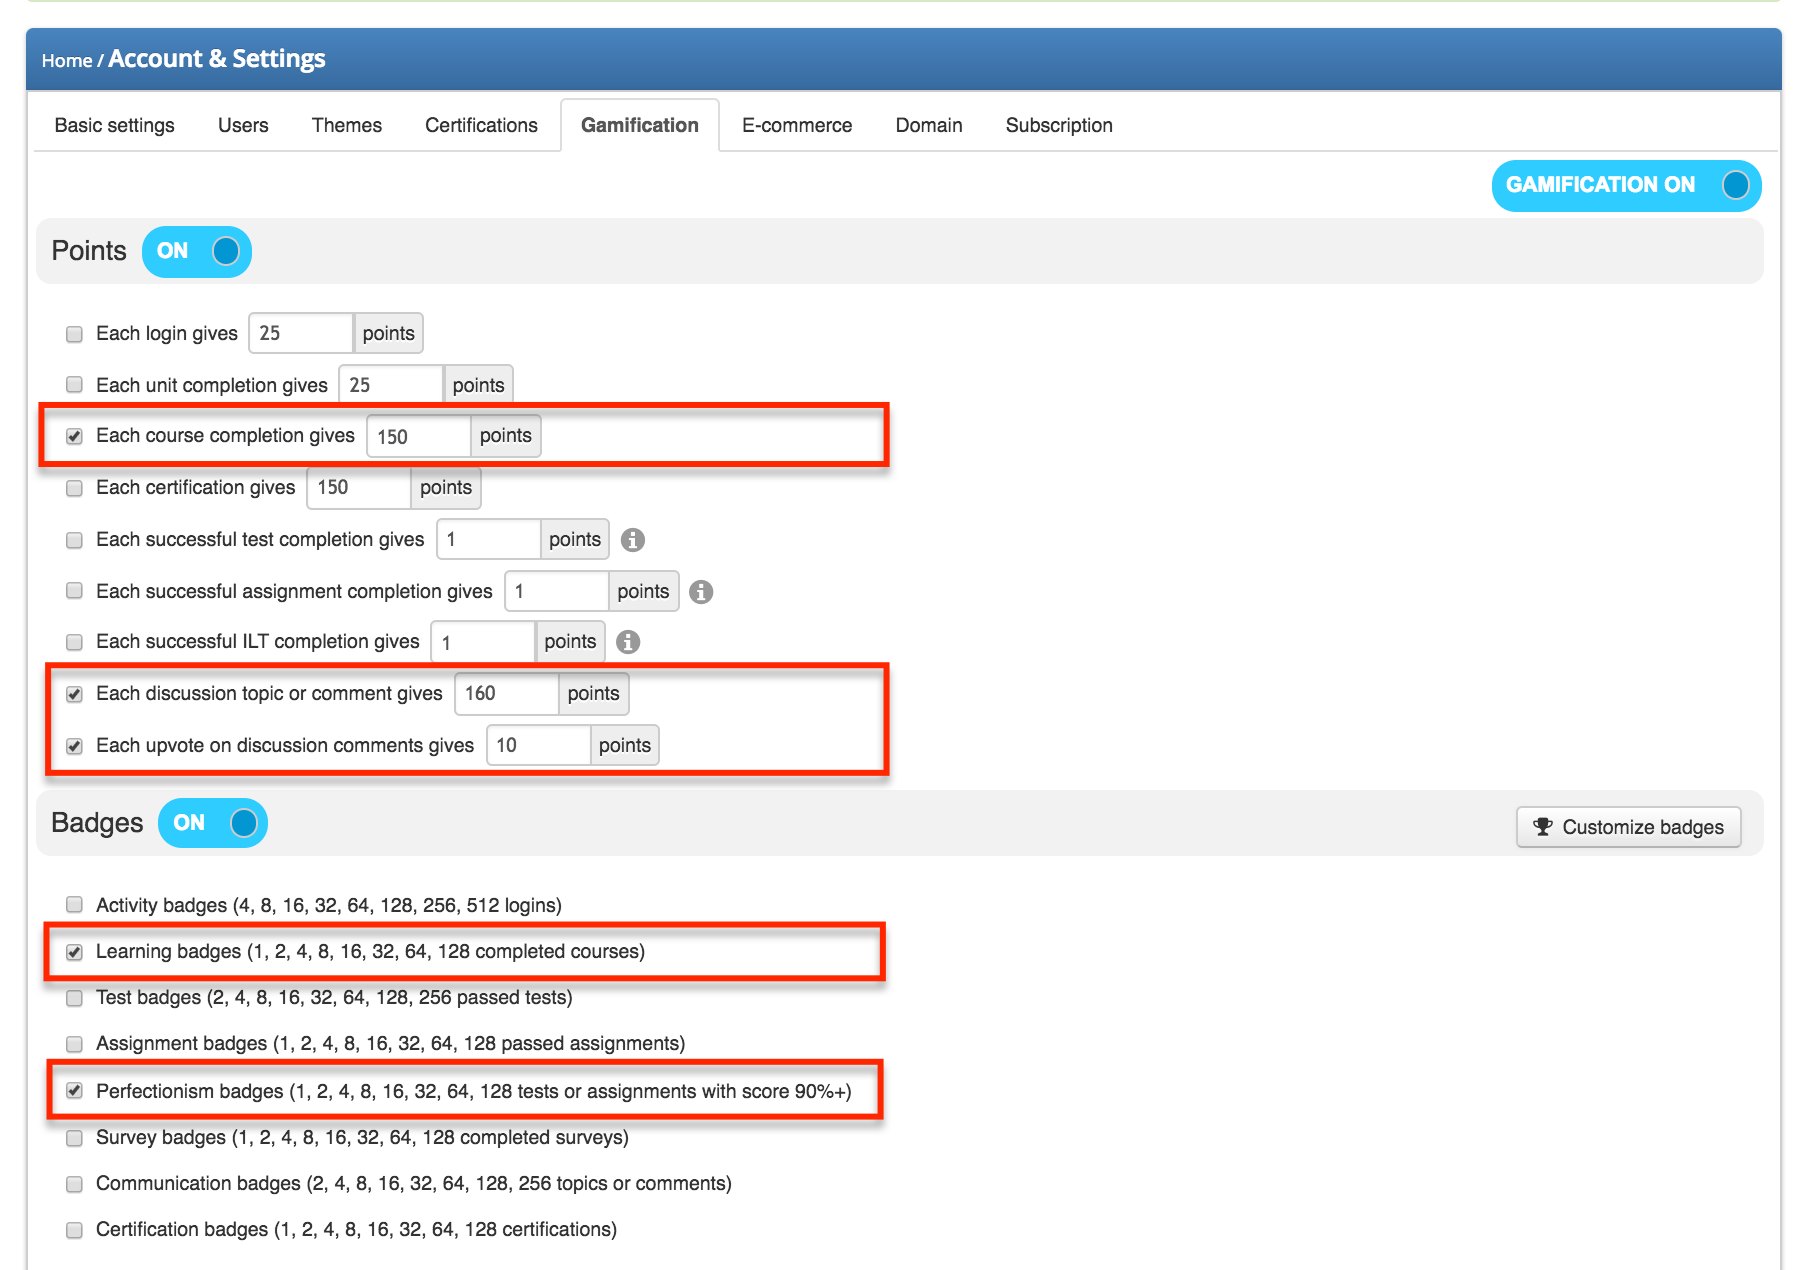
Task: Uncheck Each discussion topic or comment checkbox
Action: [74, 694]
